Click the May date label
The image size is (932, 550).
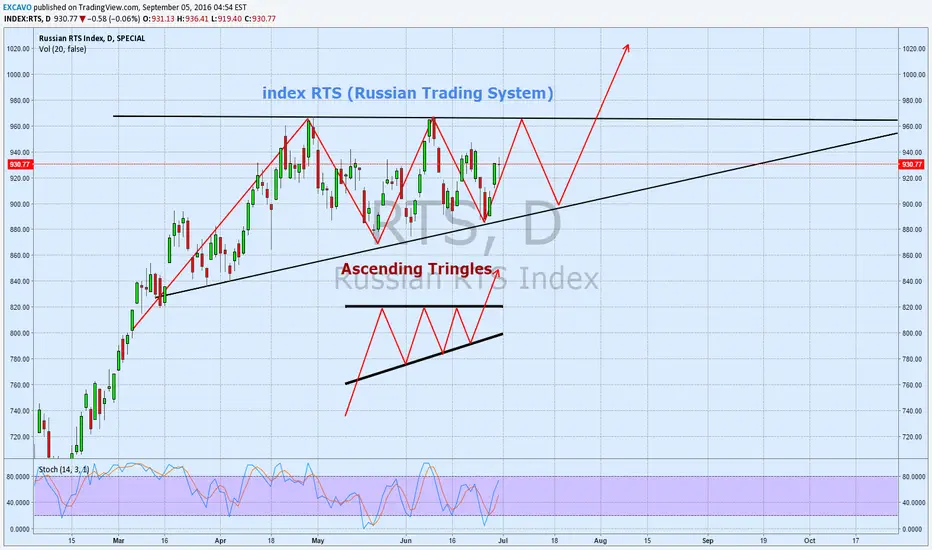318,541
